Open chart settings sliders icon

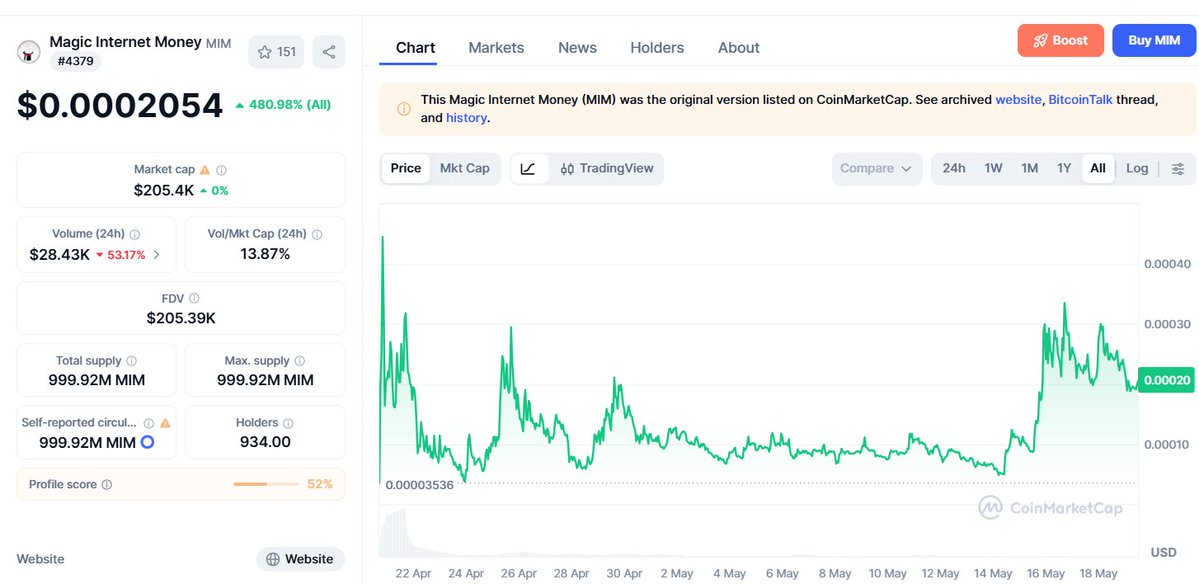point(1178,169)
